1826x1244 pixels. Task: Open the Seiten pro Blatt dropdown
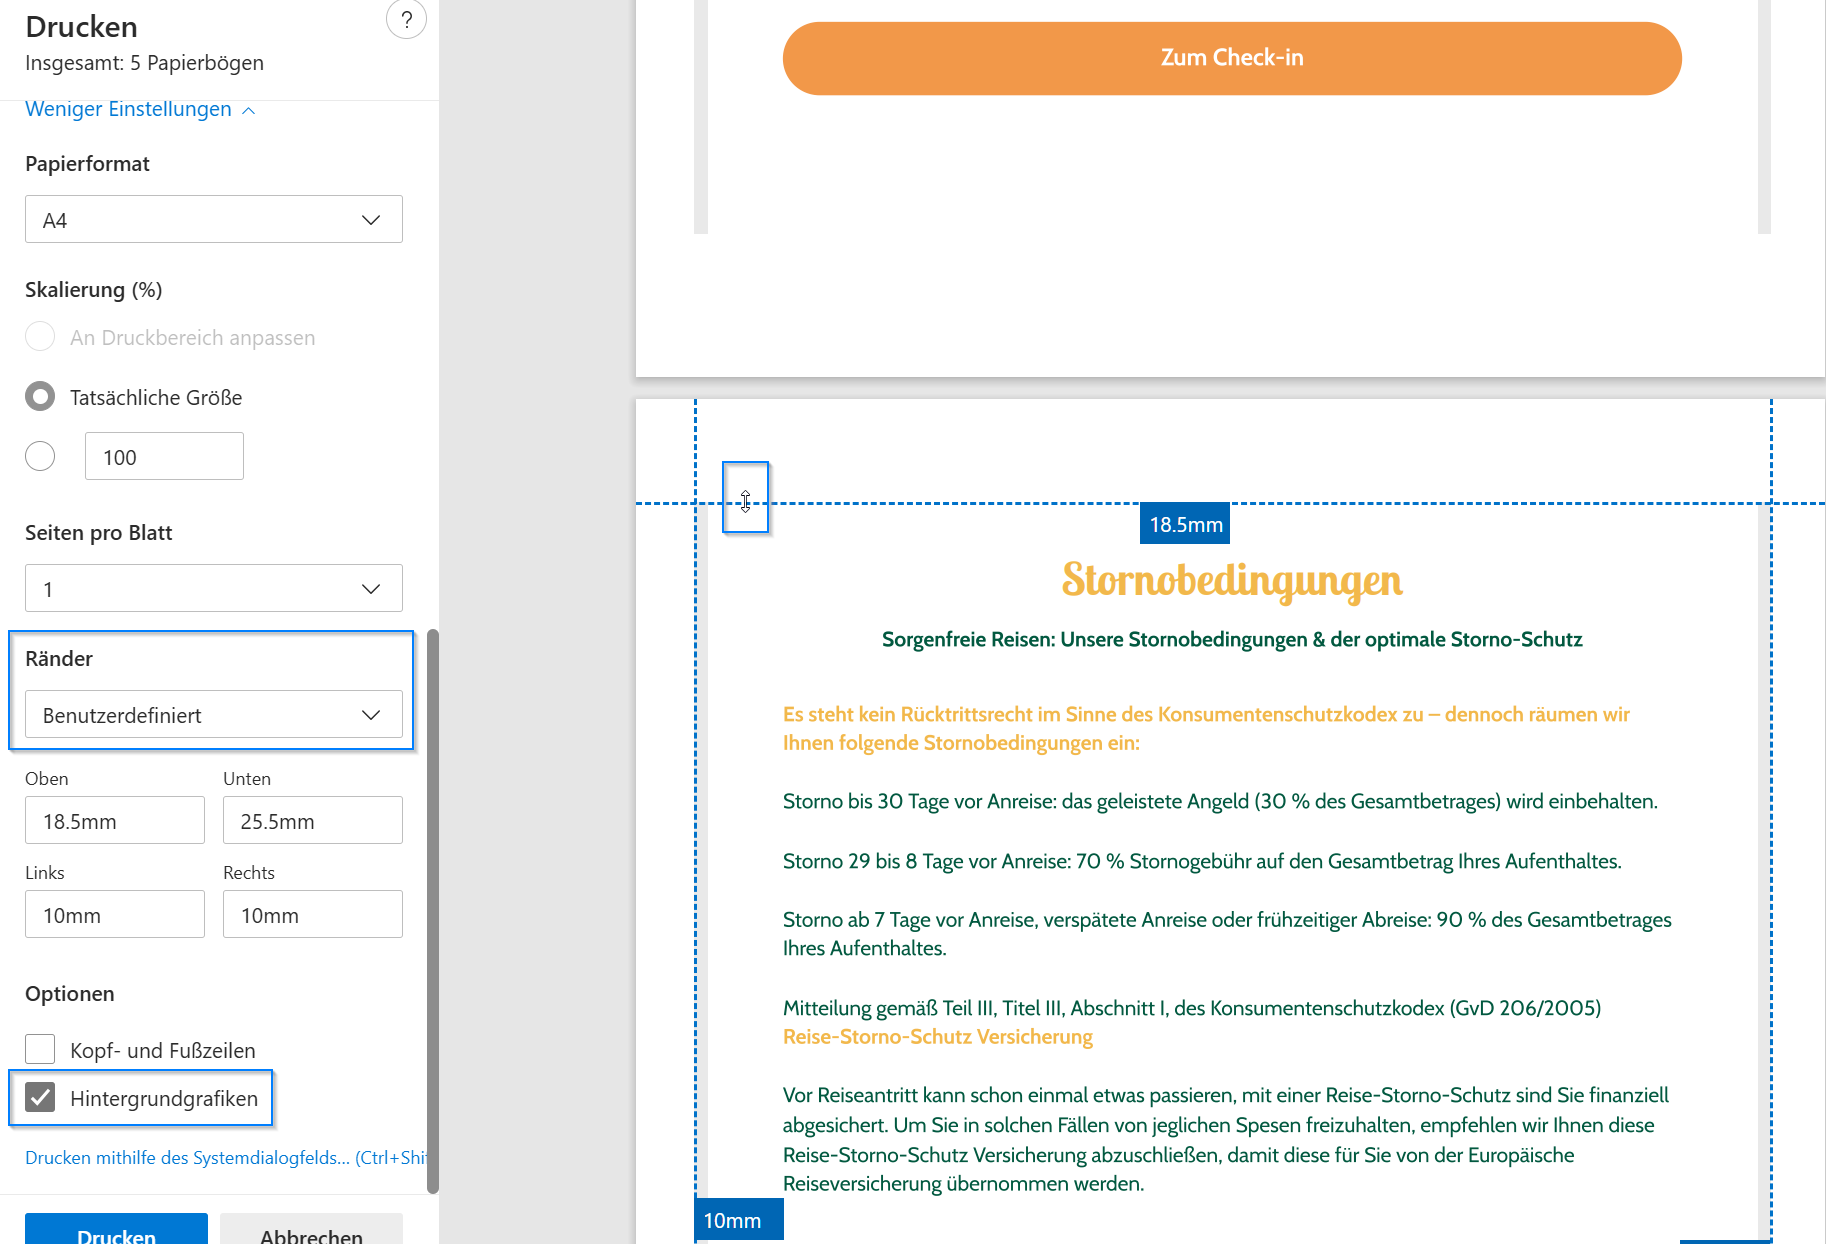click(213, 589)
